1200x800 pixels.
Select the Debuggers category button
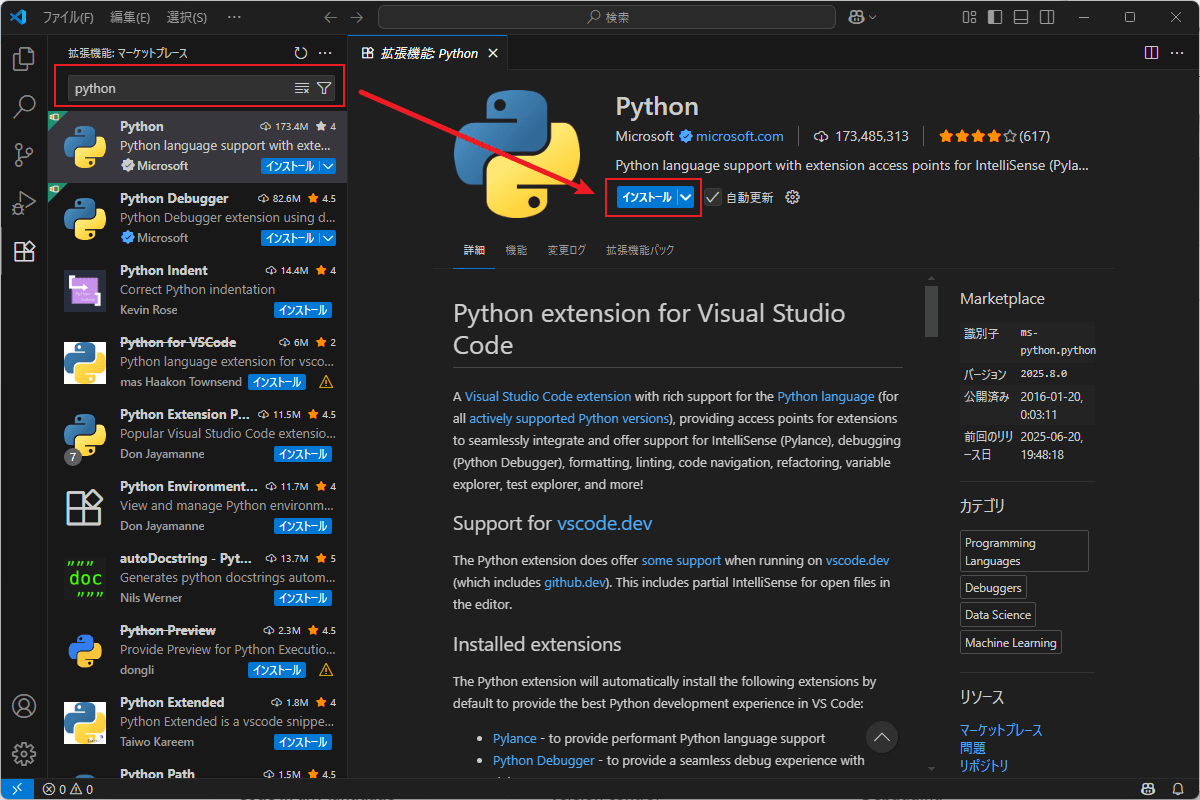coord(992,587)
